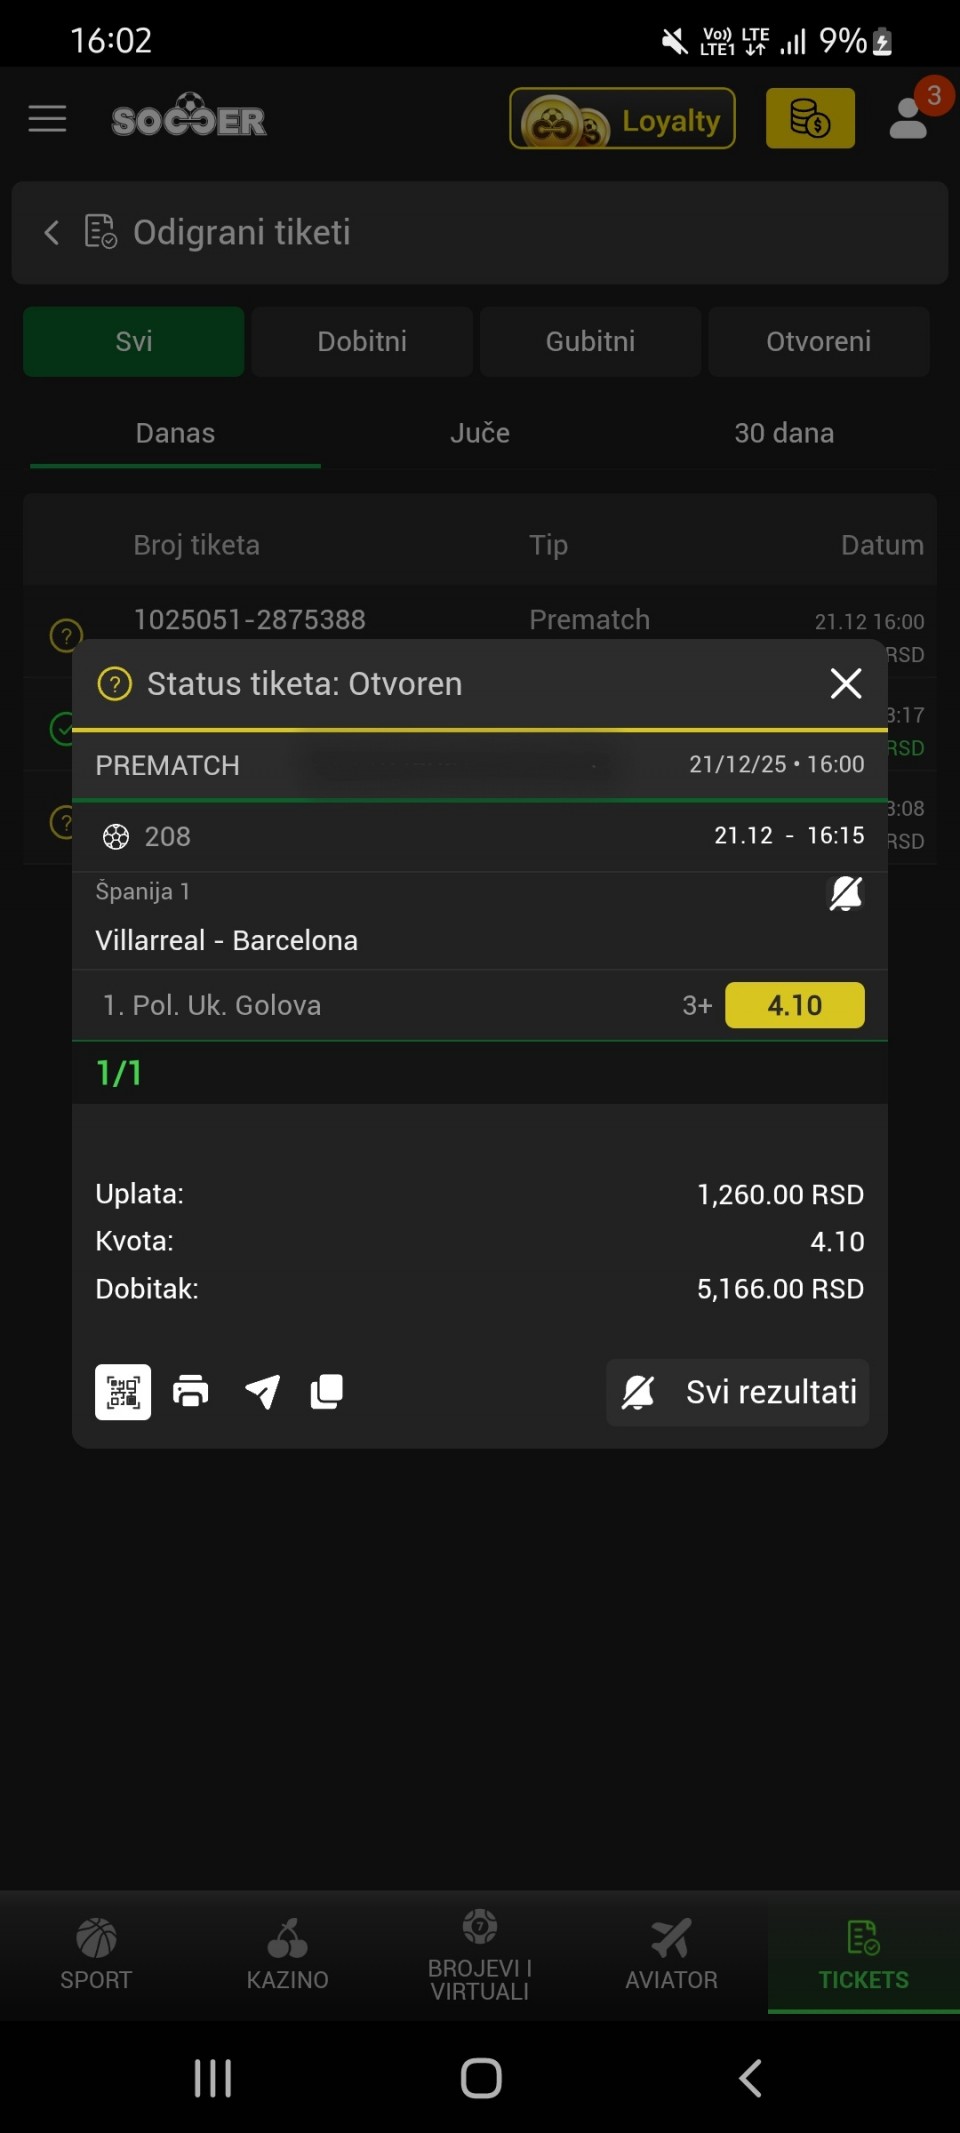Show the ticket QR code
This screenshot has width=960, height=2133.
click(x=123, y=1391)
